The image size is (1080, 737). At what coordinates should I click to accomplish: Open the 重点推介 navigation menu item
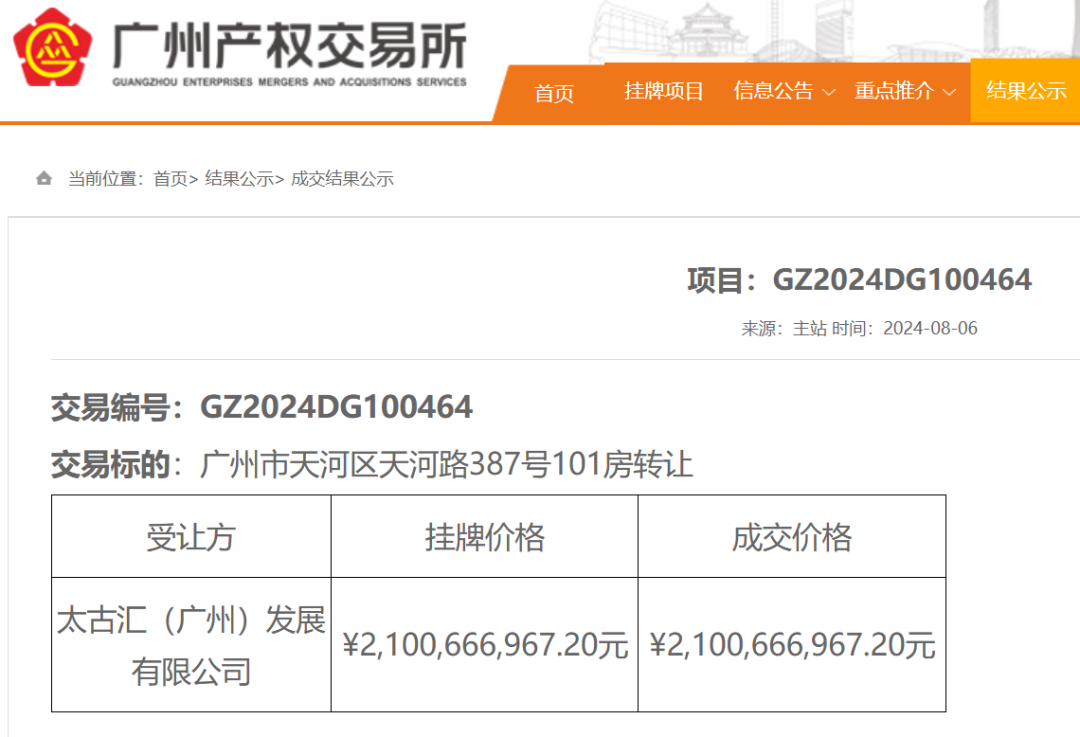(x=893, y=90)
